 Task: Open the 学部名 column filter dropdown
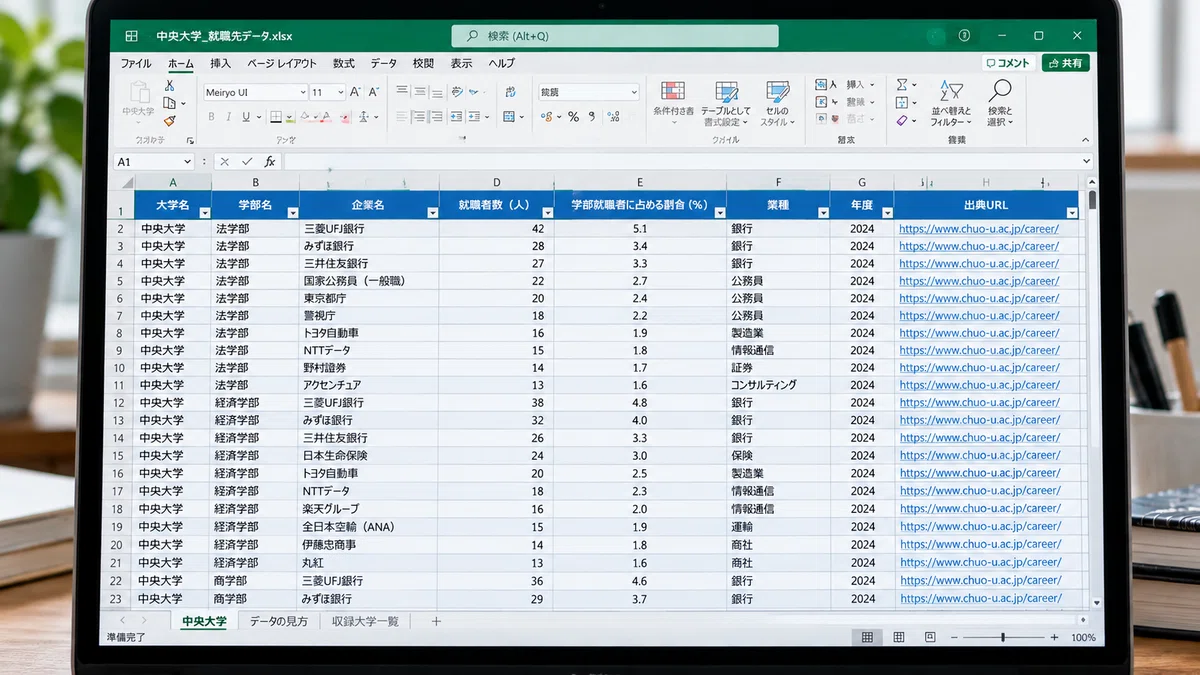pos(292,213)
